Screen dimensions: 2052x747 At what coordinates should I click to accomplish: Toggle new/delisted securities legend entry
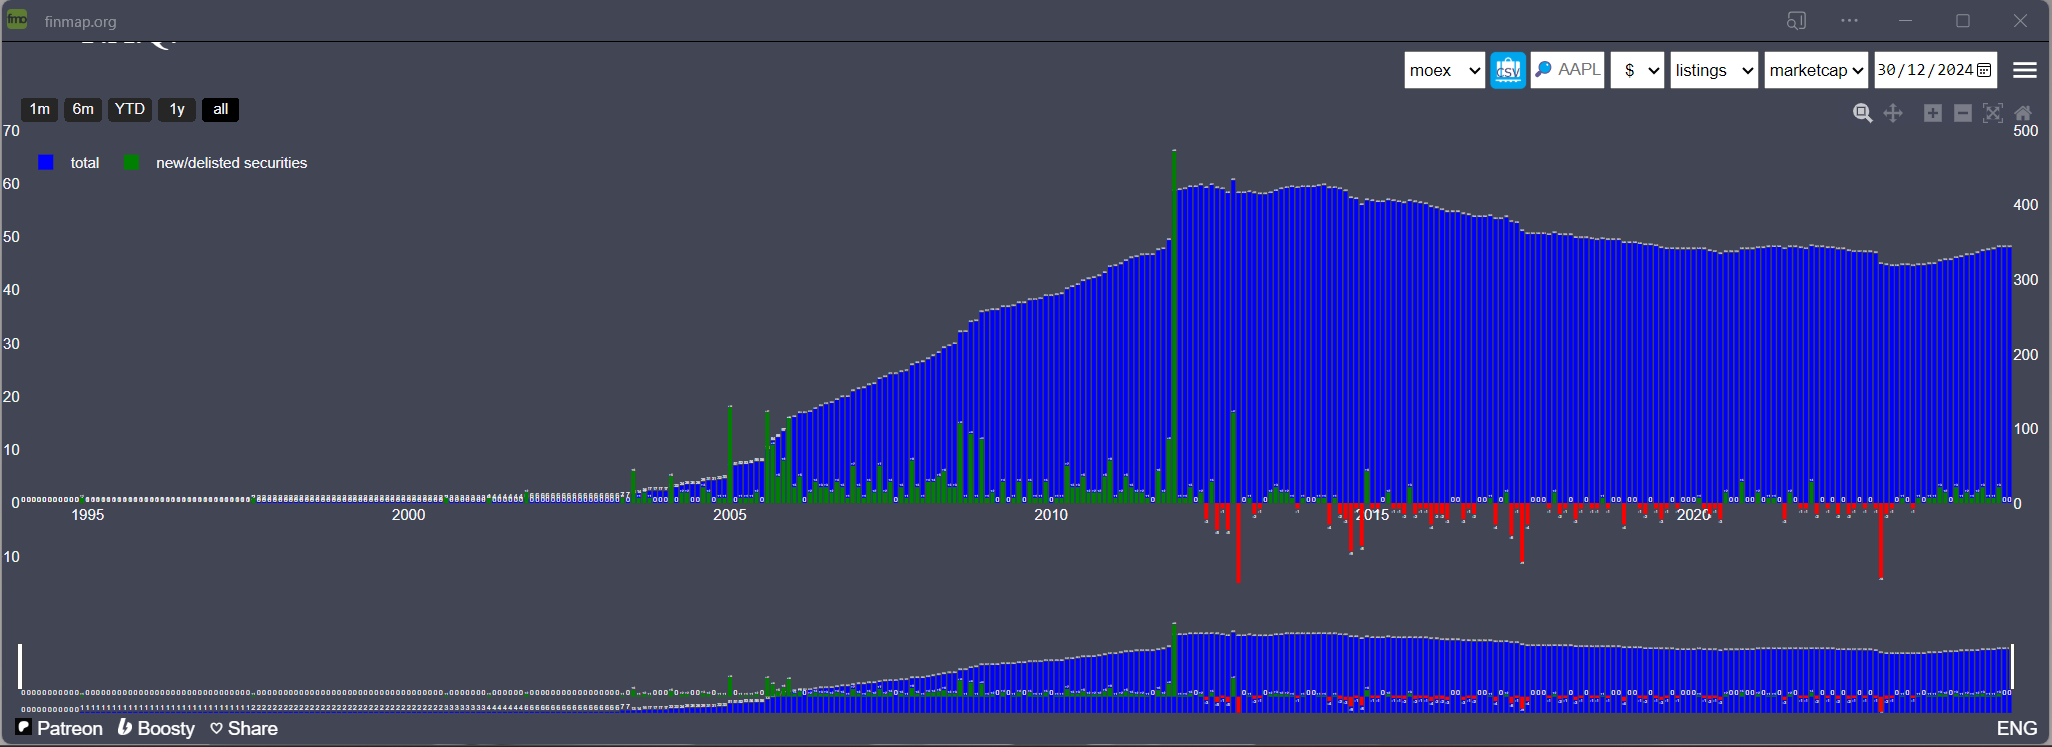(x=216, y=163)
